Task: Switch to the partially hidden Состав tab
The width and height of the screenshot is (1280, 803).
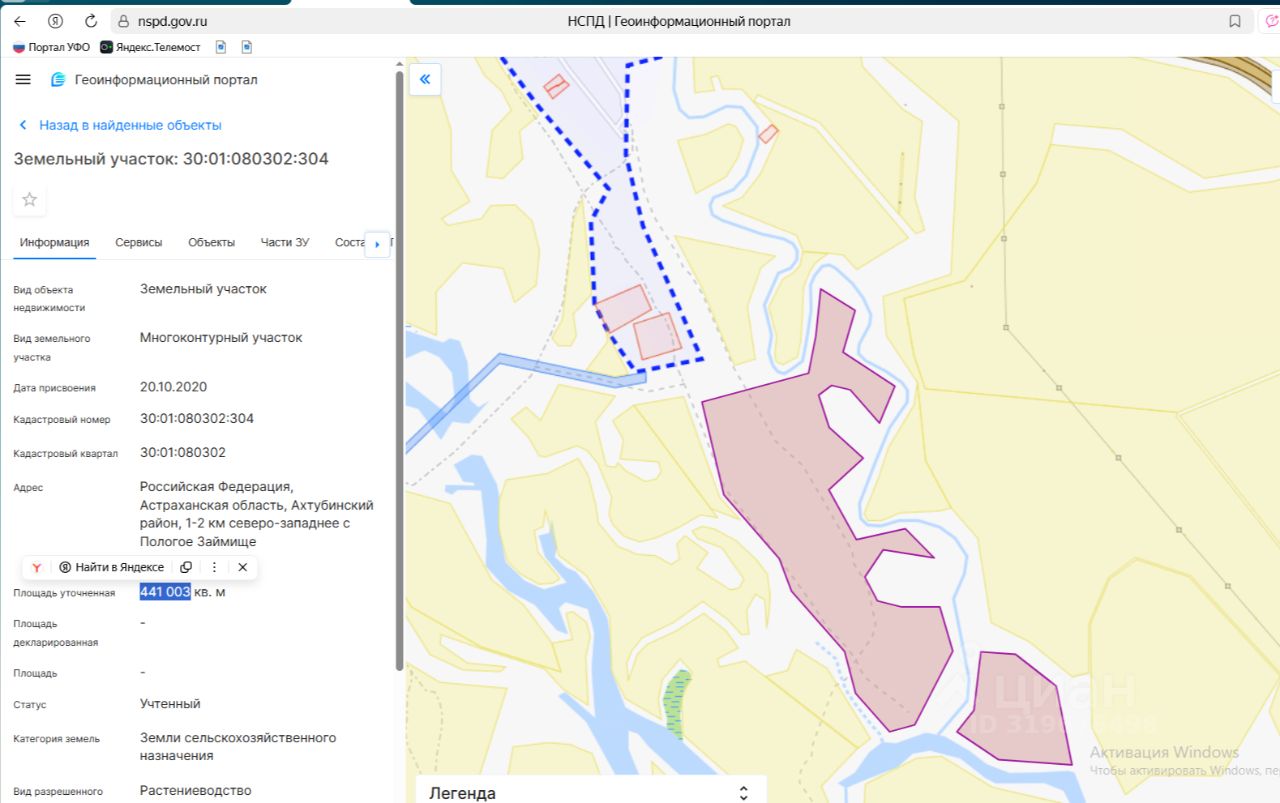Action: (351, 242)
